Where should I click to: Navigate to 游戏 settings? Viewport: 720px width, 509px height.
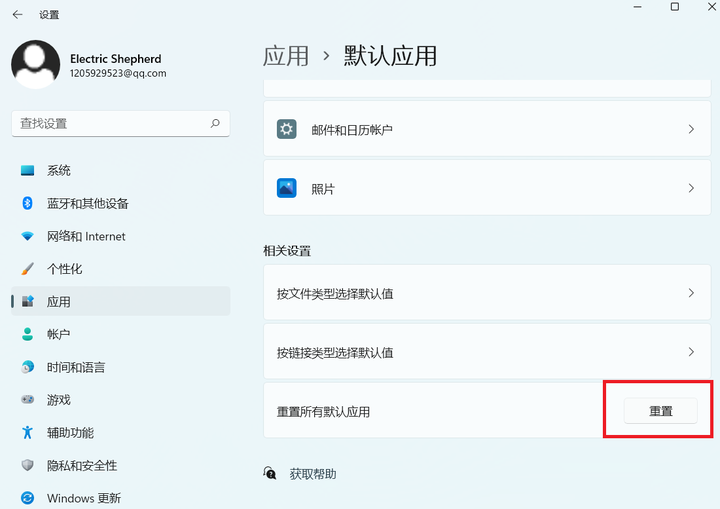[x=120, y=399]
